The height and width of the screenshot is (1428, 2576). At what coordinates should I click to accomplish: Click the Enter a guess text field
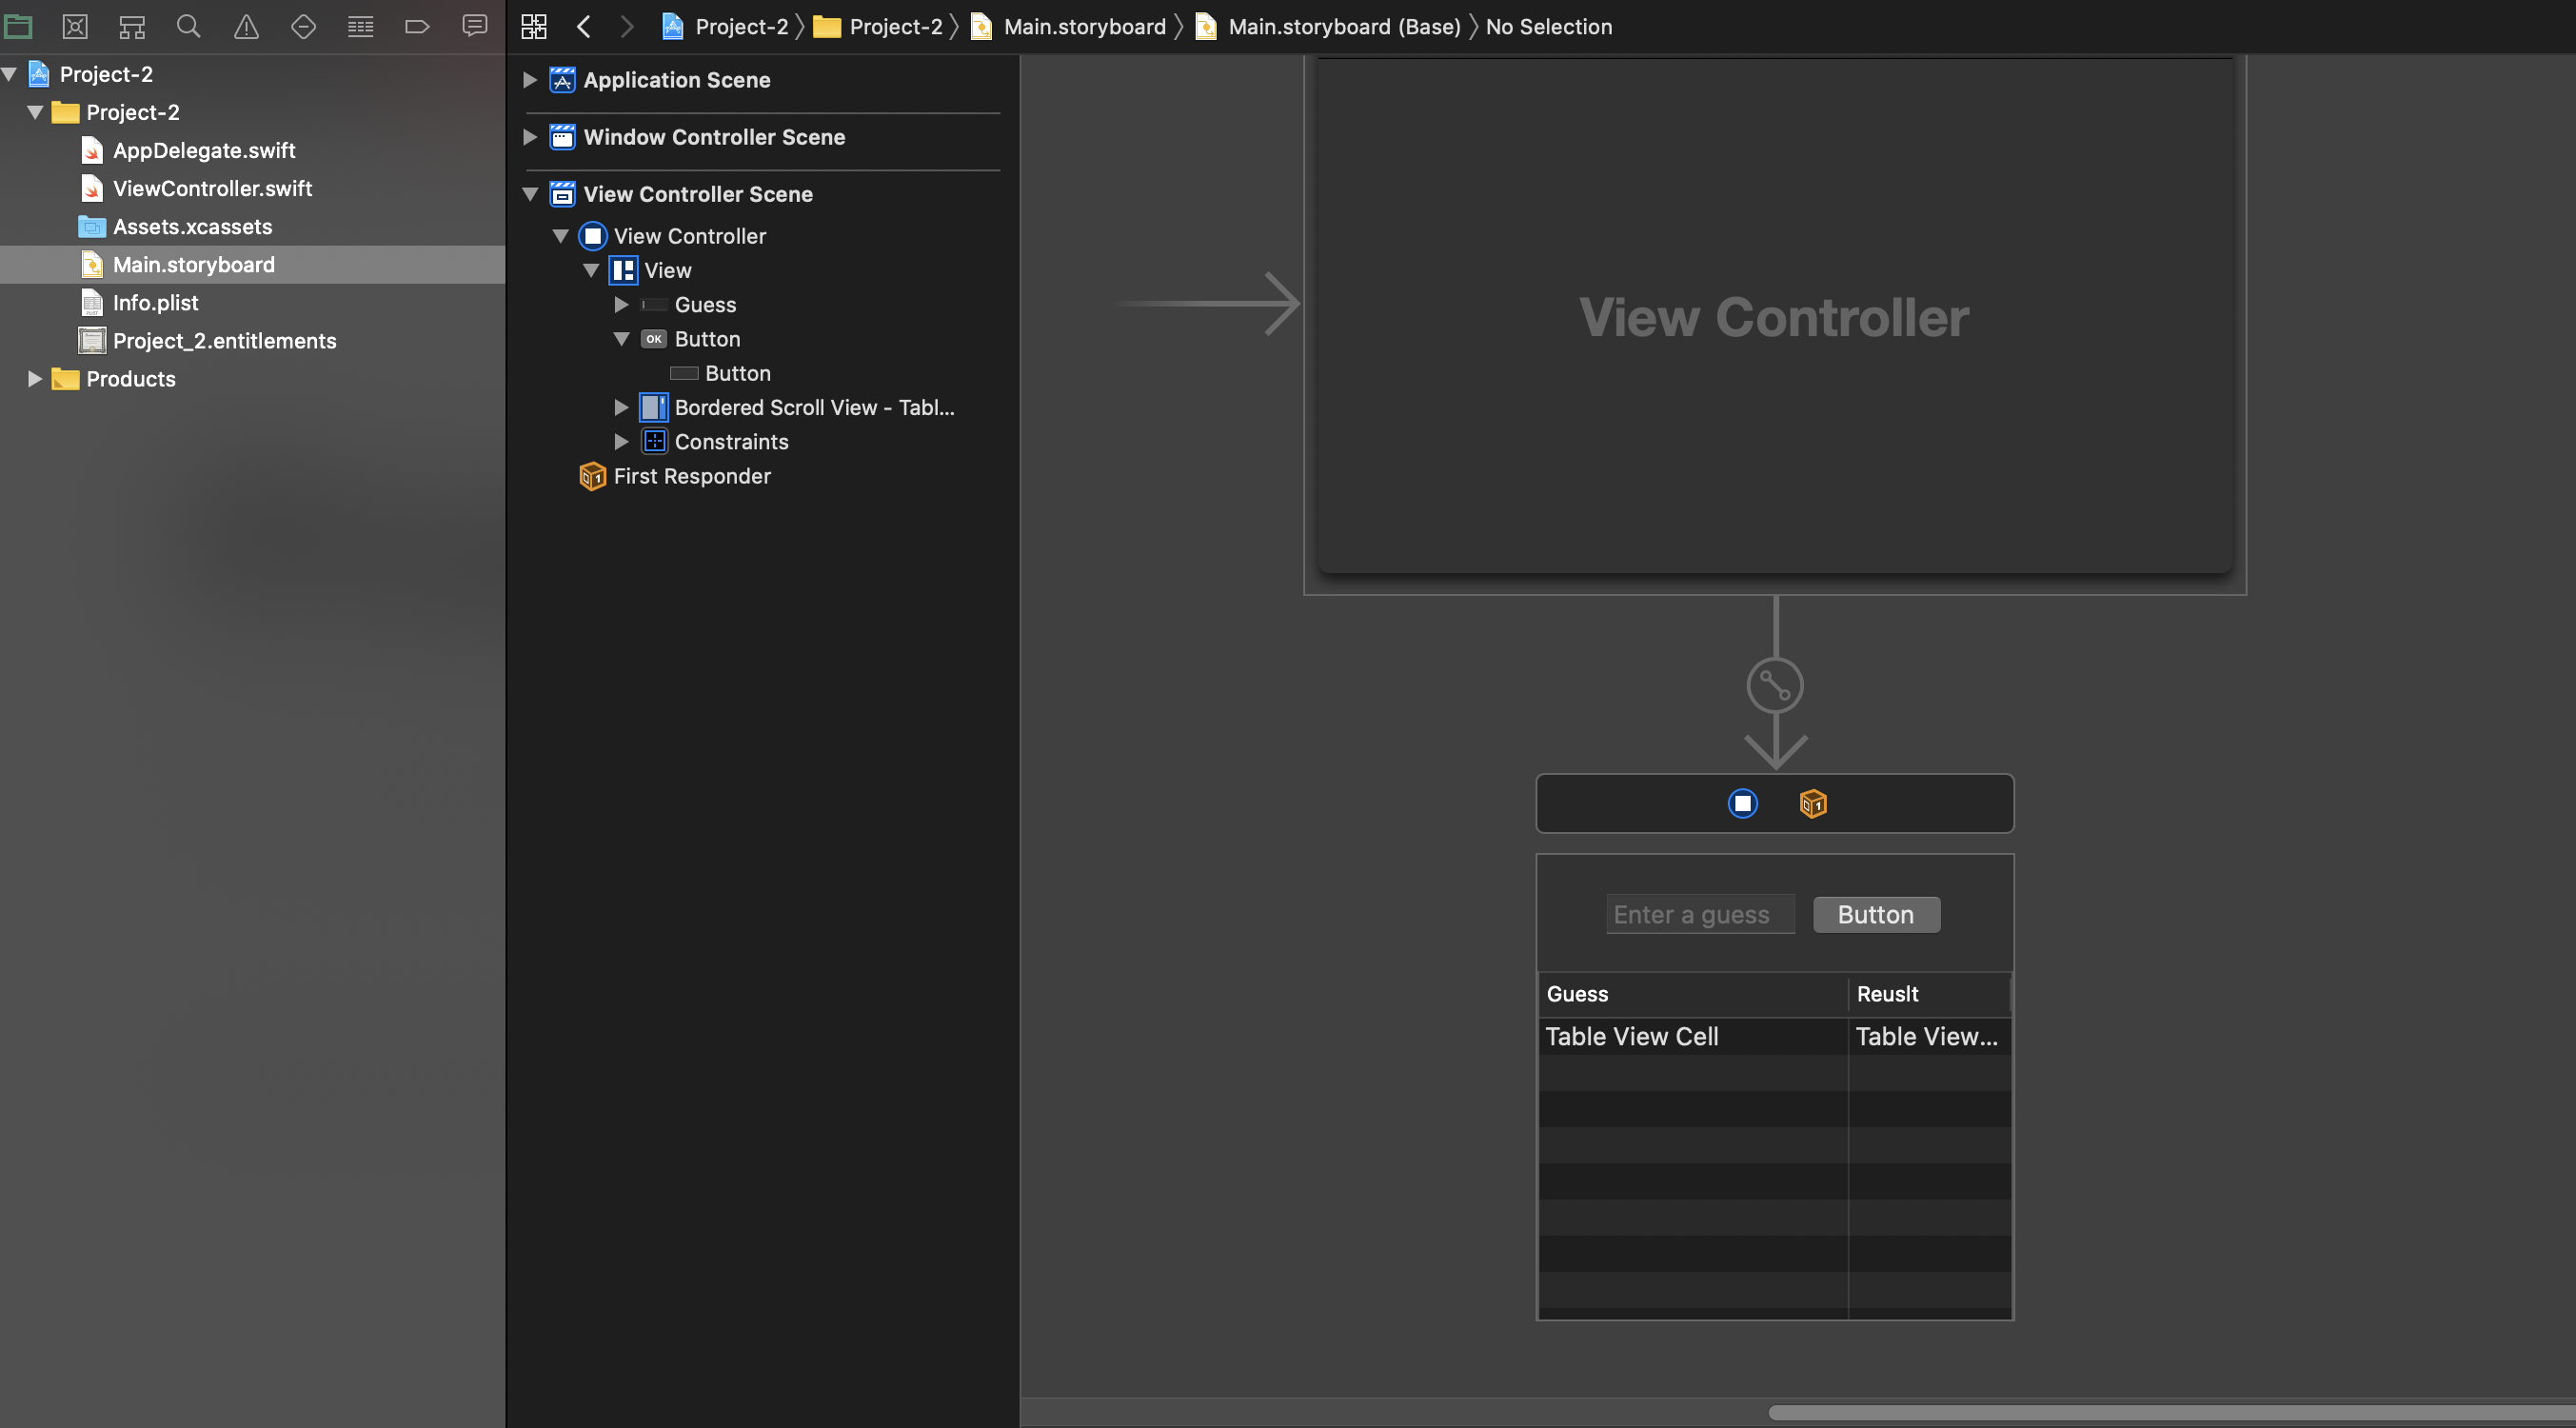1699,915
